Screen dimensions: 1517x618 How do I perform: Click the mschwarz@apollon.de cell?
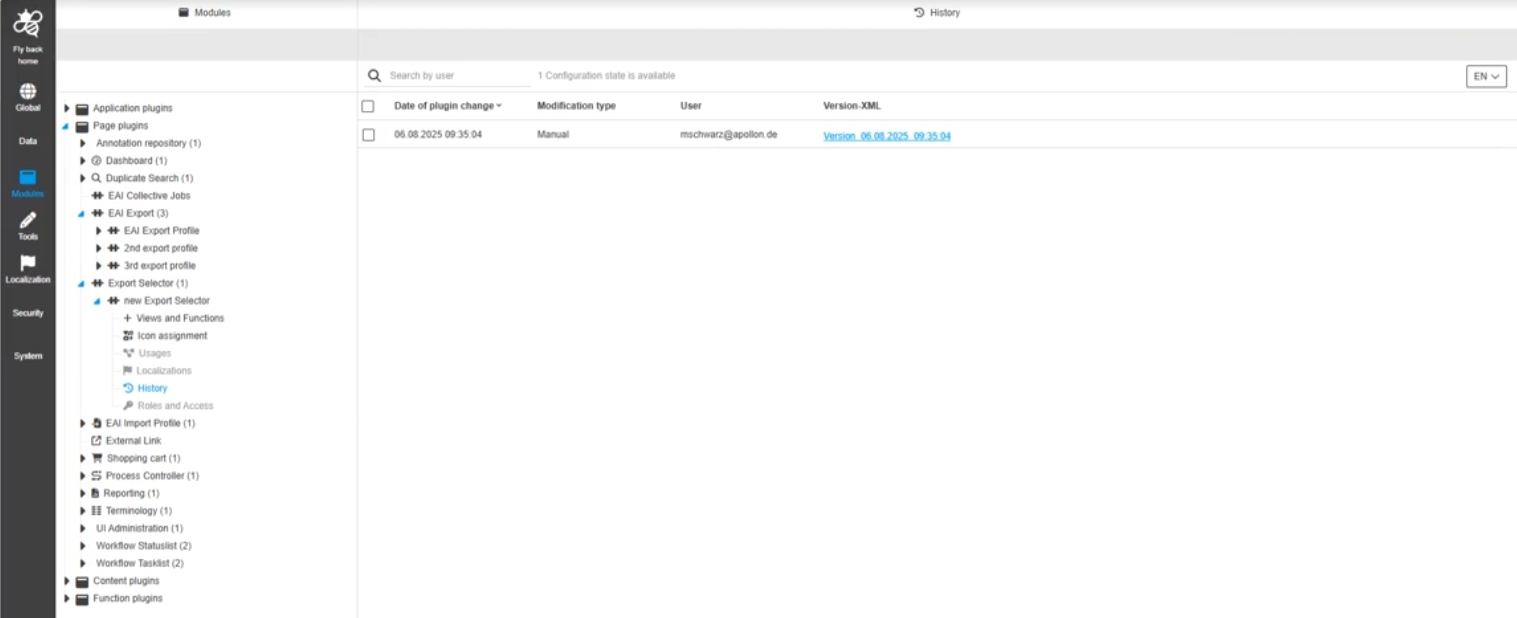click(x=728, y=134)
